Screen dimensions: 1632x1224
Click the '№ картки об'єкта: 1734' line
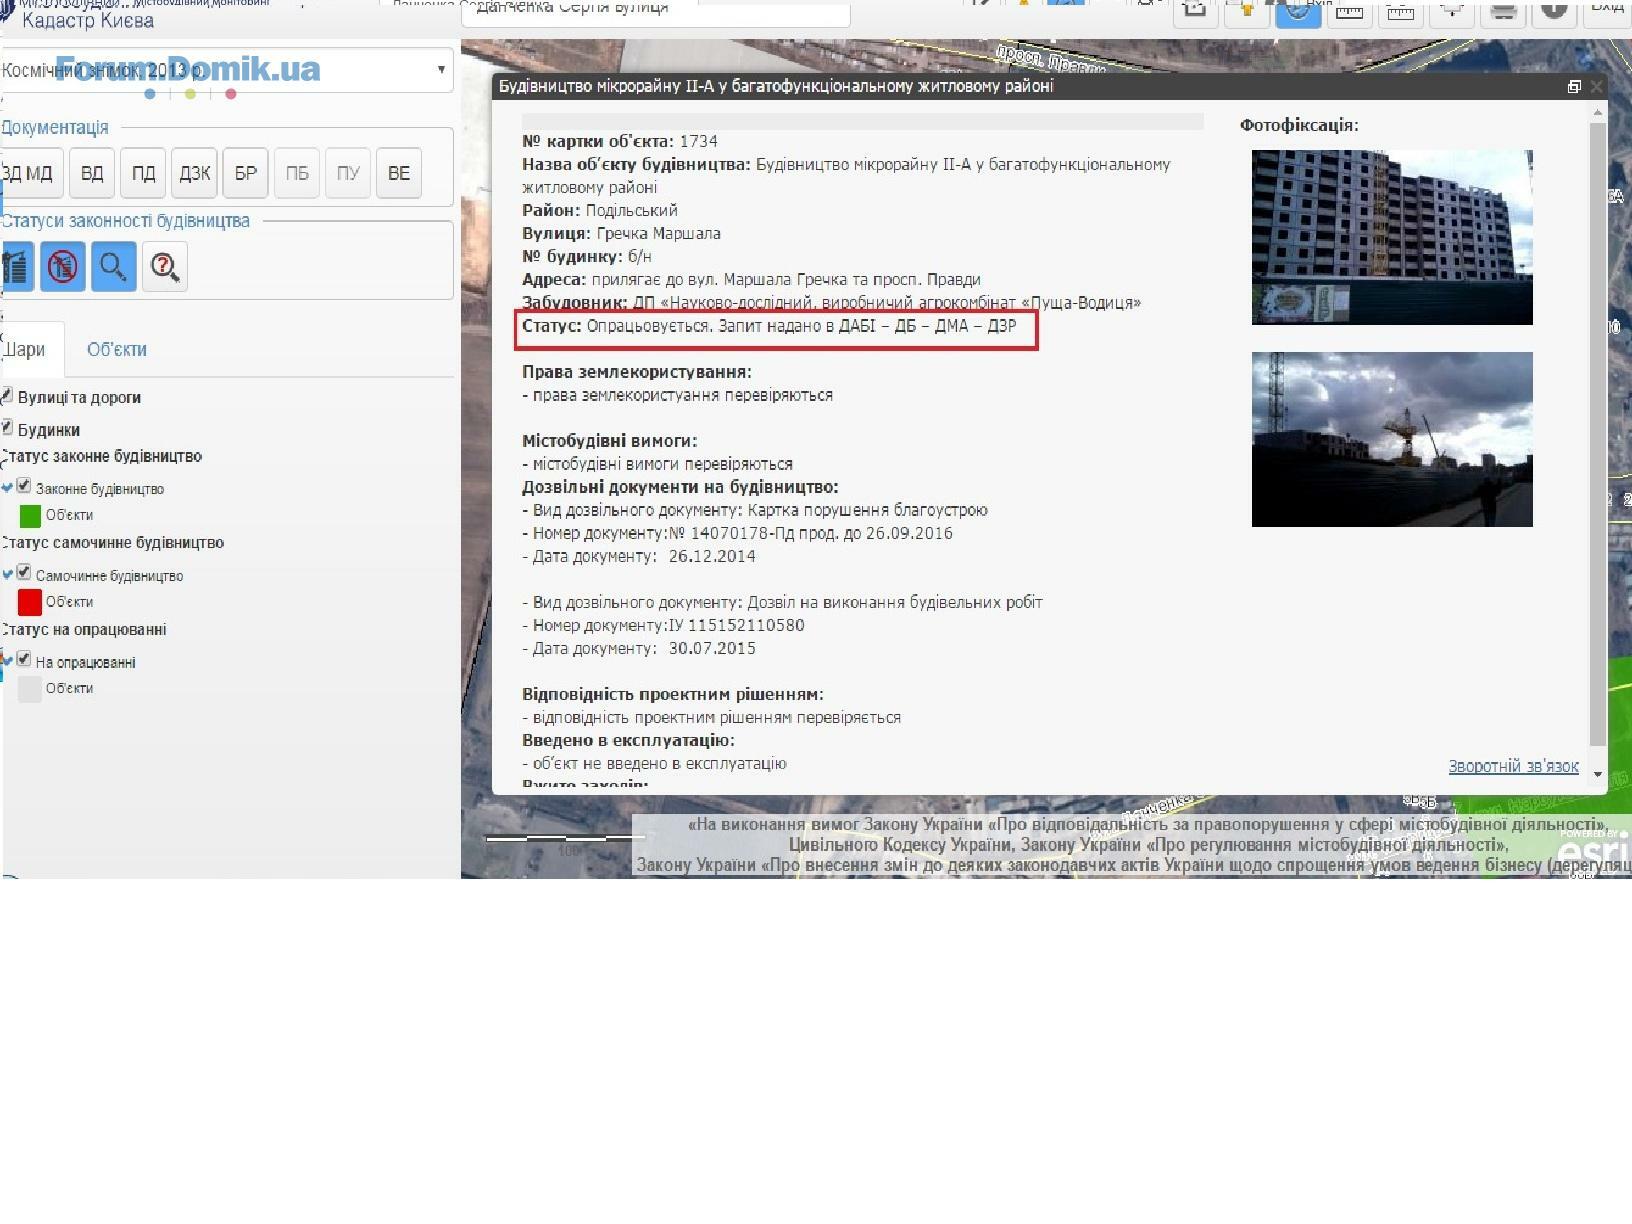pos(620,141)
